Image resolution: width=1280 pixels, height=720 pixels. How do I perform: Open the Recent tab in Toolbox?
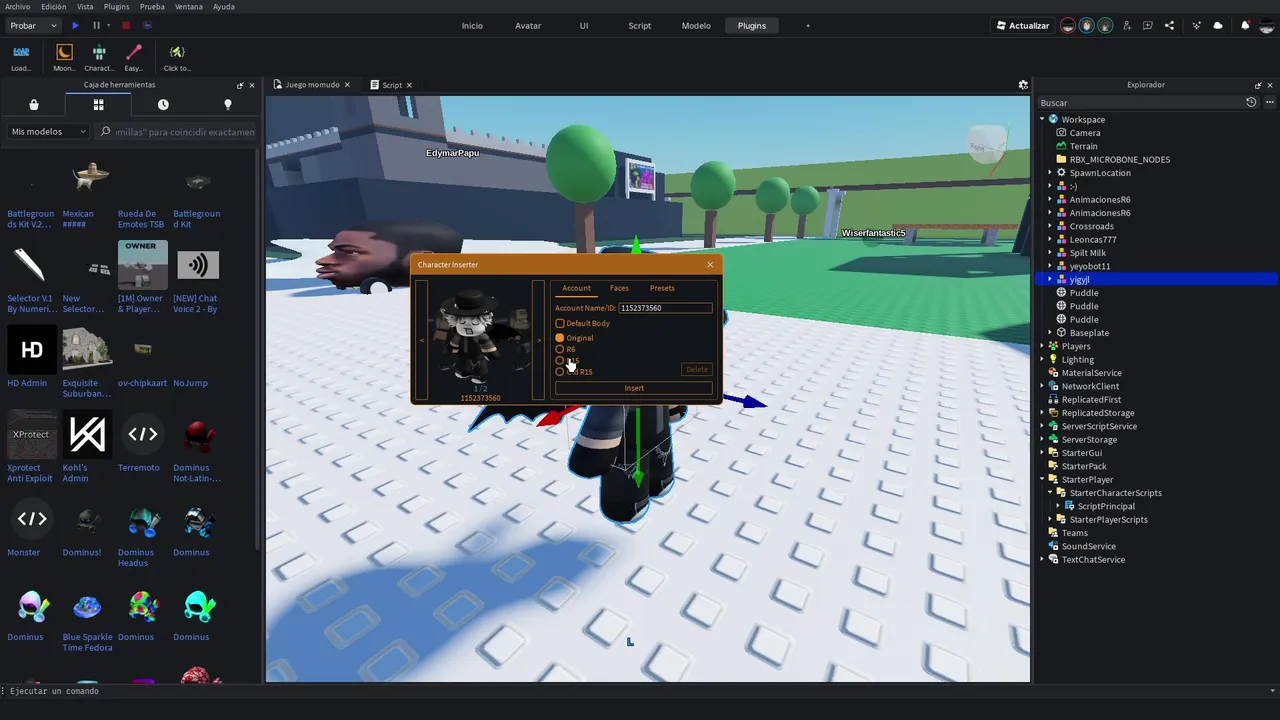163,104
